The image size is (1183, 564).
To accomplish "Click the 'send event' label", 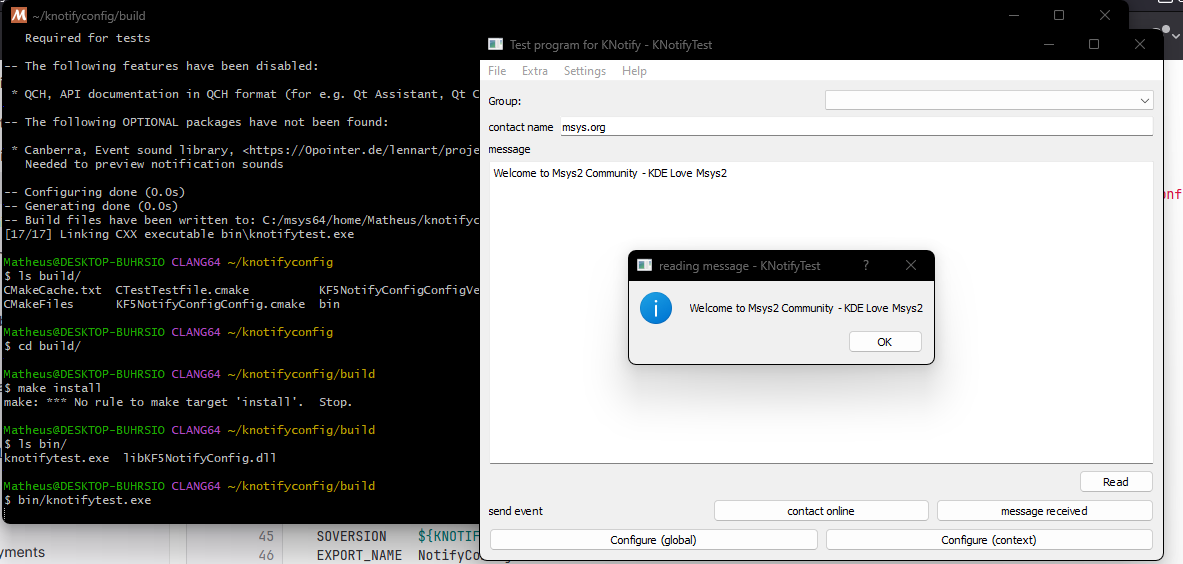I will click(515, 510).
